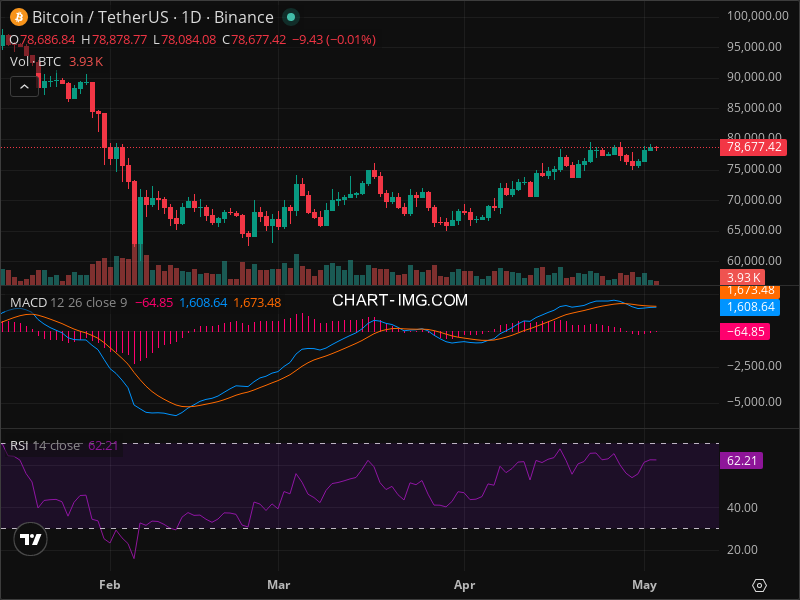Click the 60,000.00 price axis label
Image resolution: width=800 pixels, height=600 pixels.
[x=754, y=261]
